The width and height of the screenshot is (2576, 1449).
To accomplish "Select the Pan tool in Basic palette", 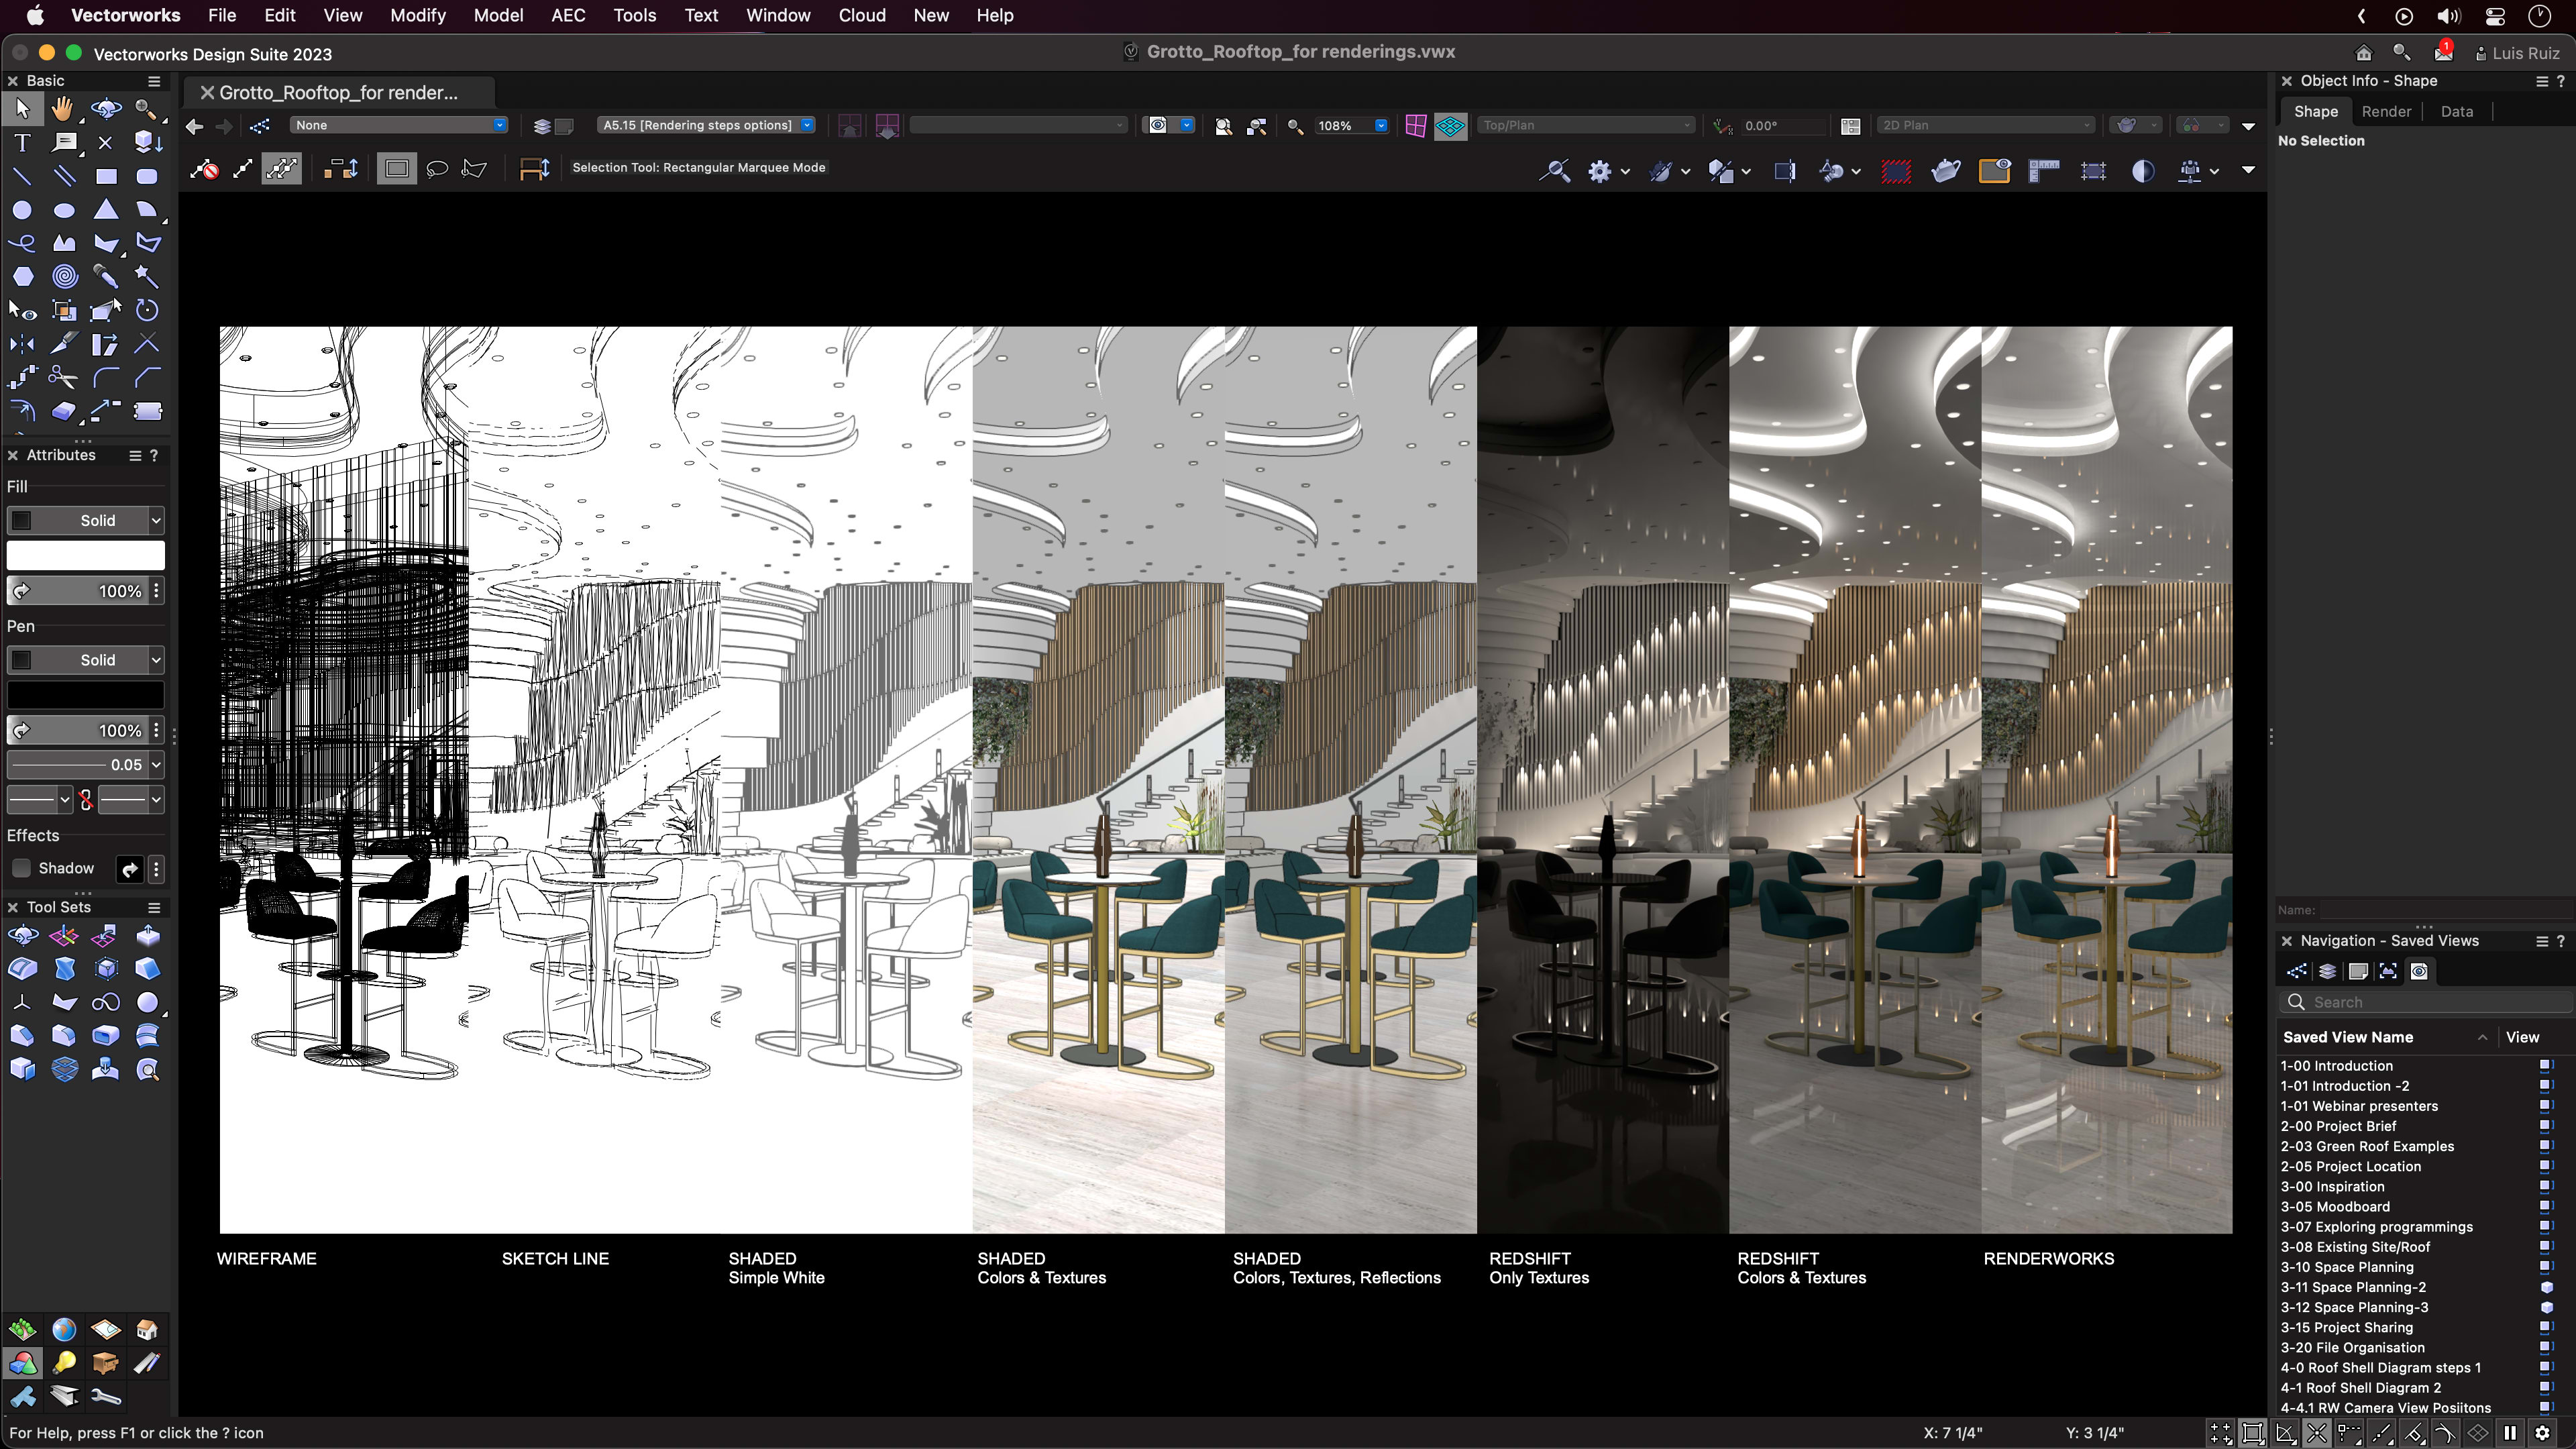I will (63, 109).
